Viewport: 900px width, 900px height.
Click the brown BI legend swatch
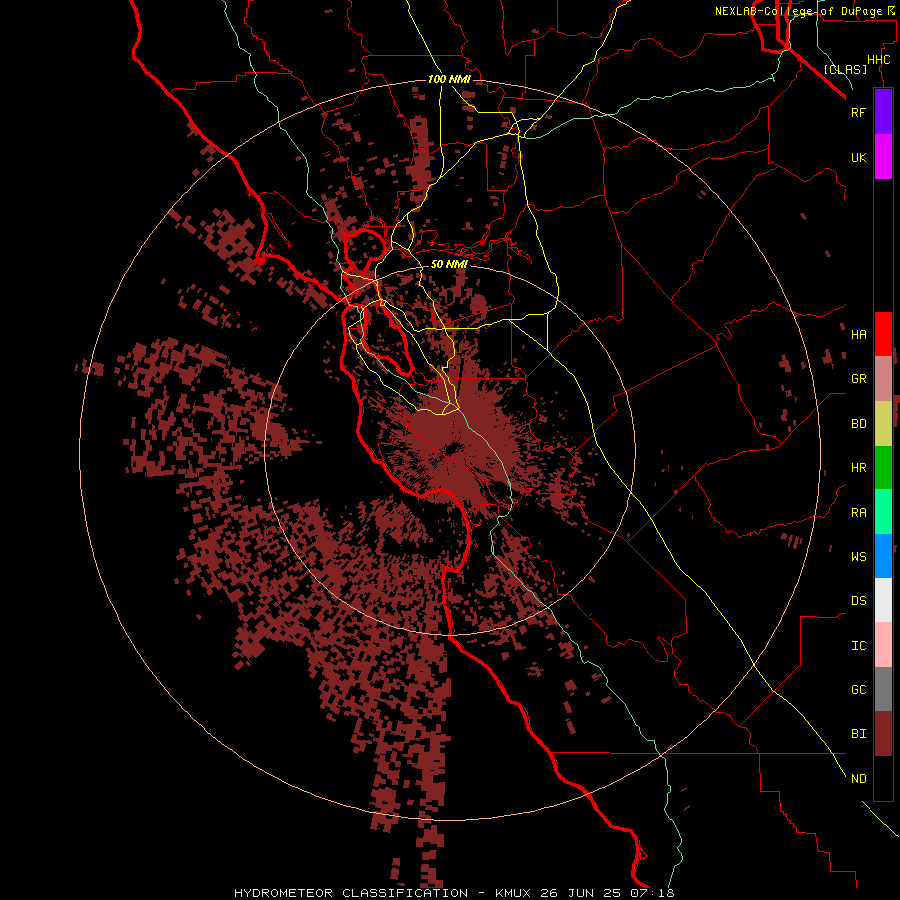(x=883, y=734)
